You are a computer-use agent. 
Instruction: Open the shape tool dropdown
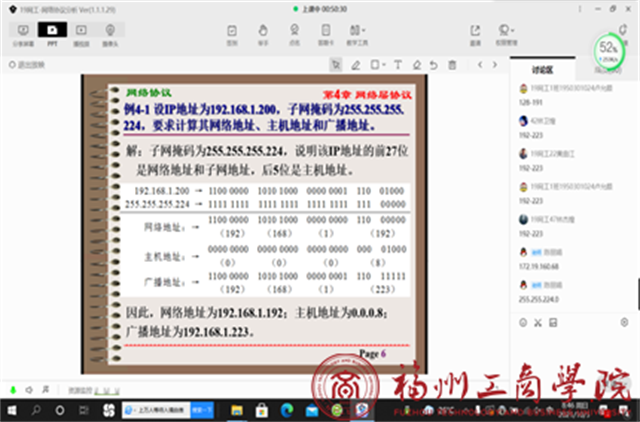[380, 65]
